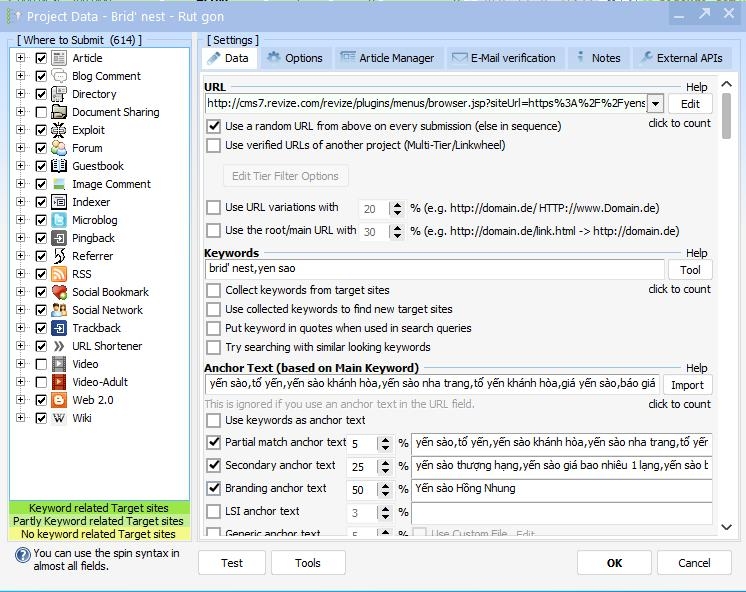Click the Wiki category icon

point(59,418)
